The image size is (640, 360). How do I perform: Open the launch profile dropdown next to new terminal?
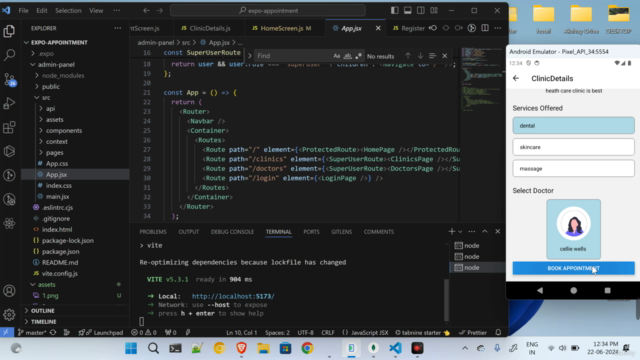tap(460, 232)
